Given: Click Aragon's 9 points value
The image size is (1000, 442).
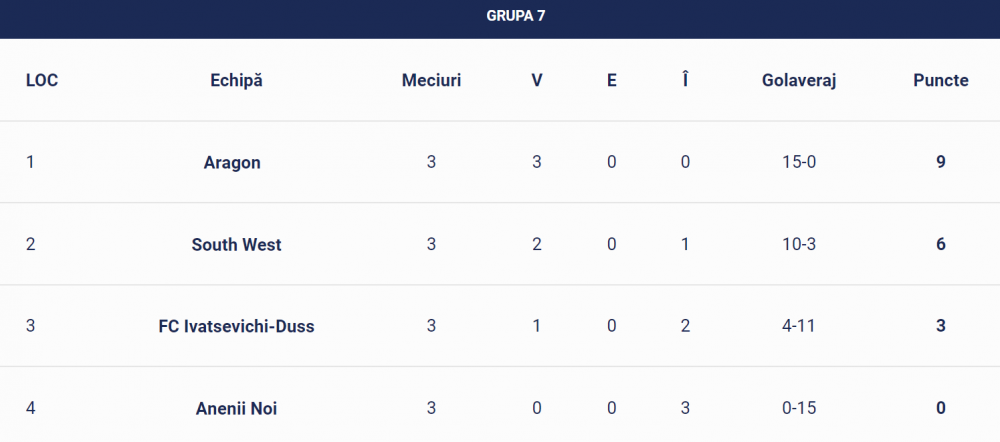Looking at the screenshot, I should [941, 162].
